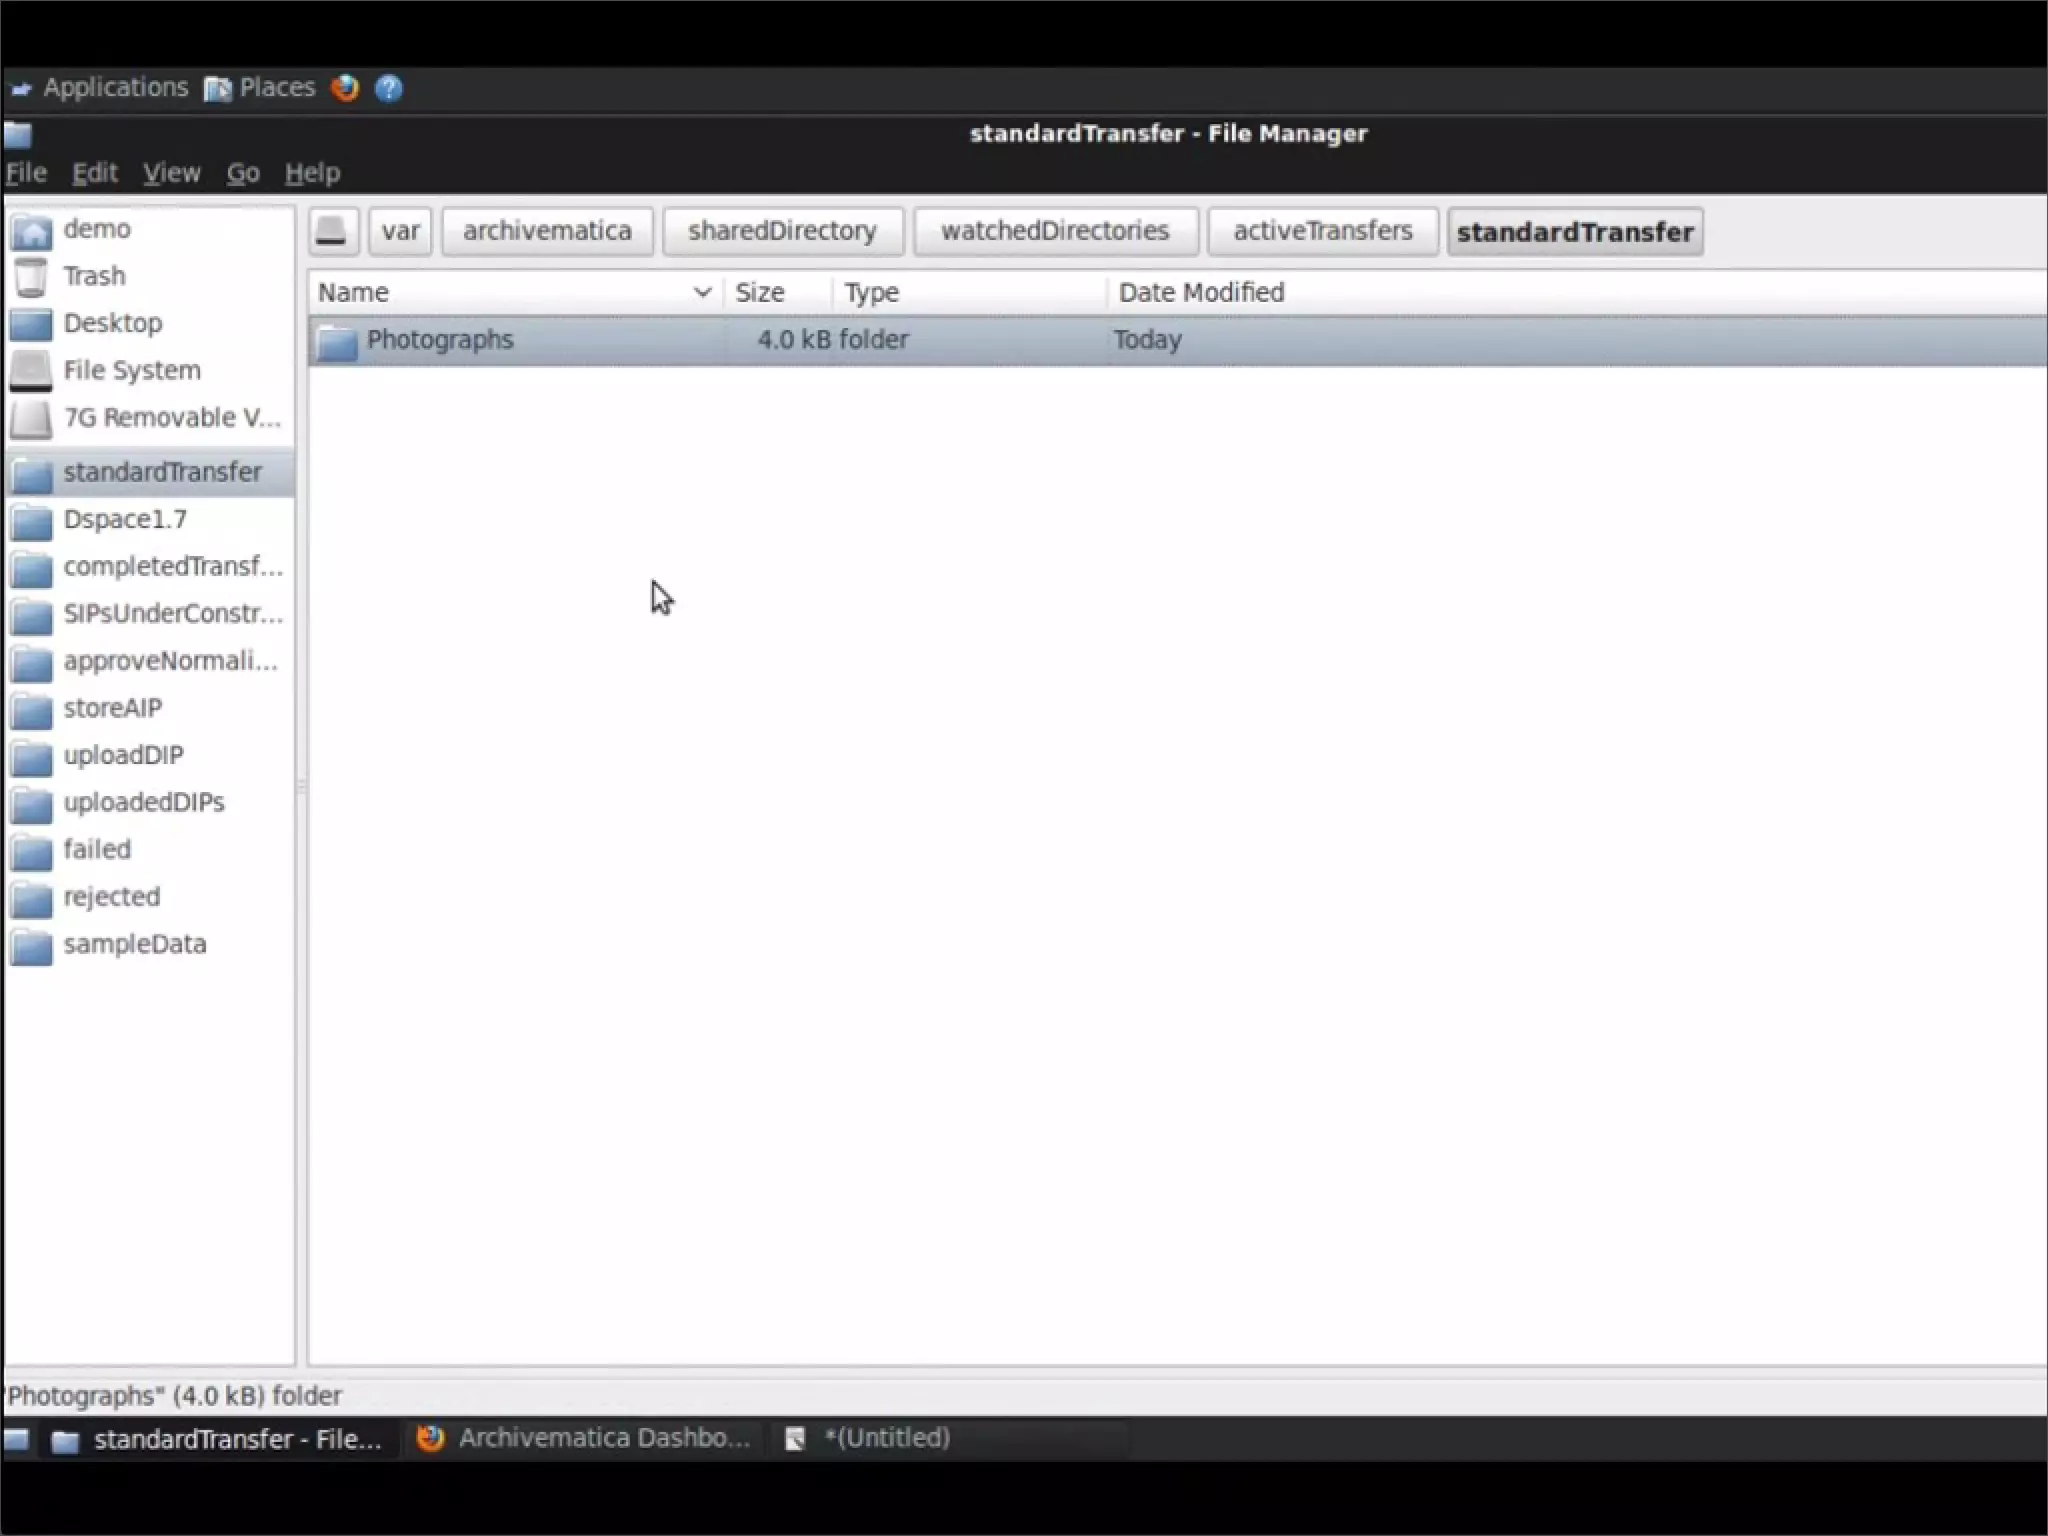Click the Firefox launcher icon in top panel

point(345,88)
